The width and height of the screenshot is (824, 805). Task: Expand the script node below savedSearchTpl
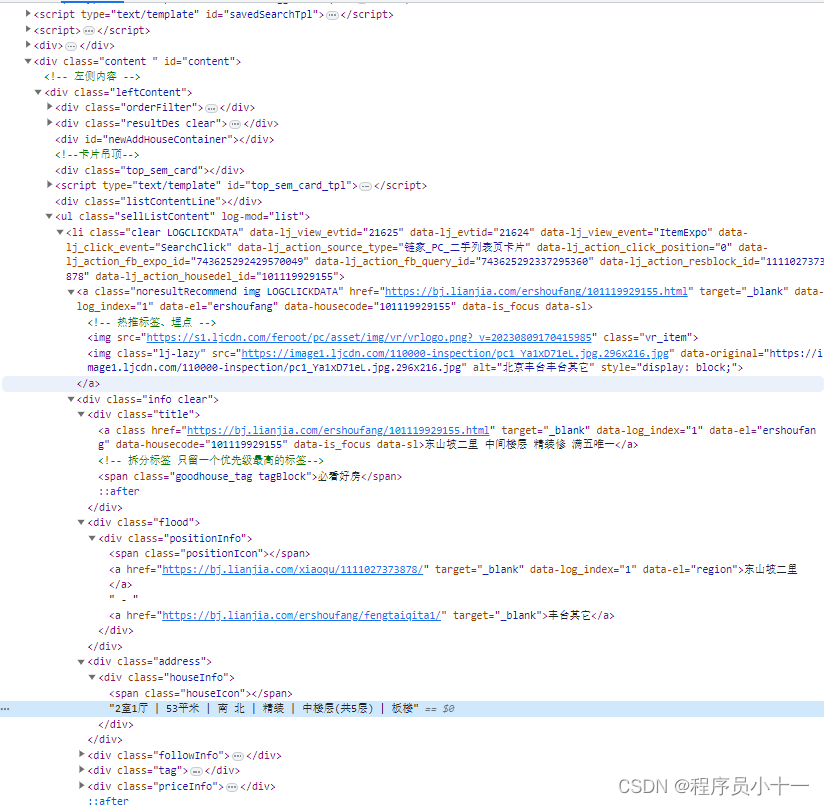pos(28,29)
